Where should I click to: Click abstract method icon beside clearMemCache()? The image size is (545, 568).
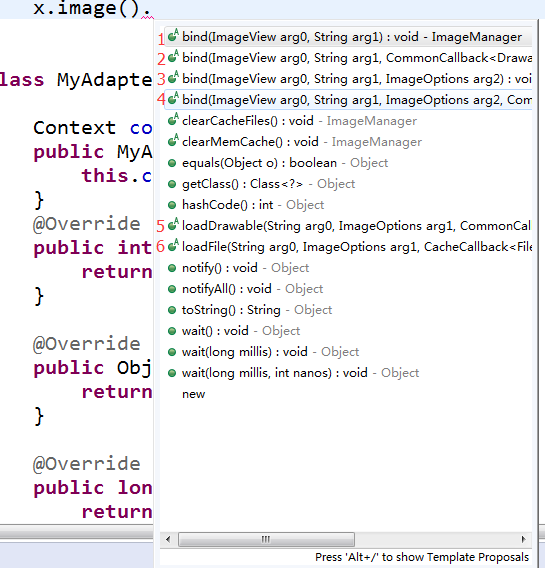(173, 141)
